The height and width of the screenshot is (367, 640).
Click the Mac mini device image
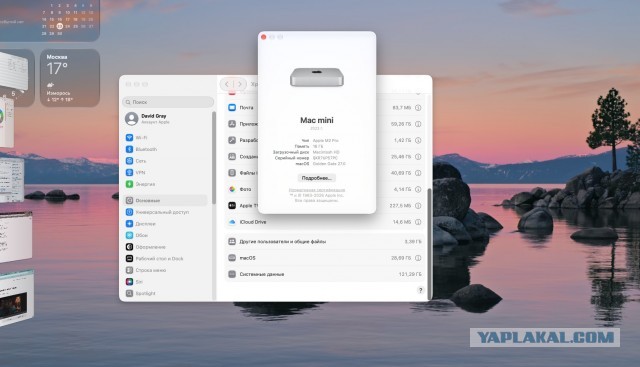click(317, 77)
